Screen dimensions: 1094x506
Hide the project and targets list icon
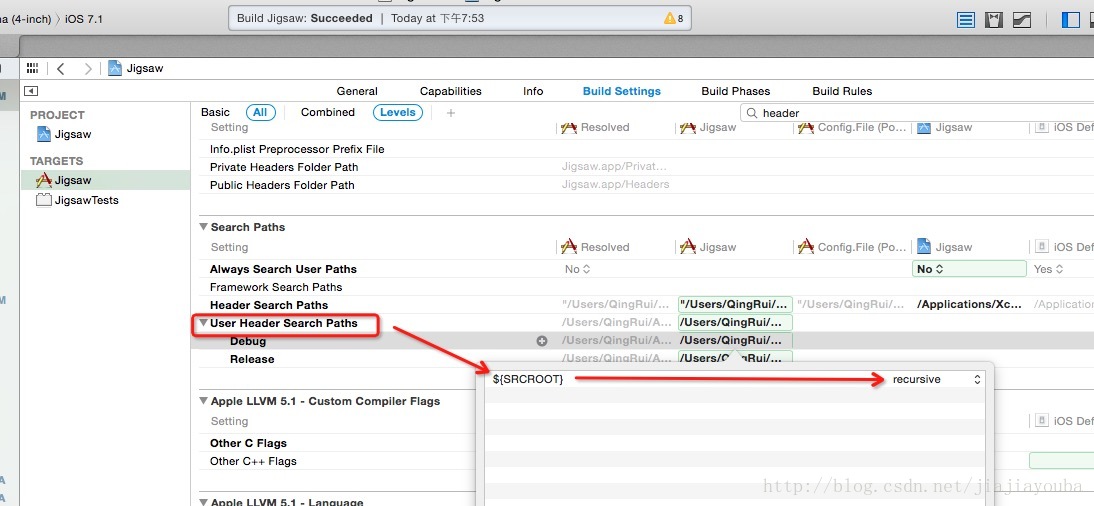31,91
